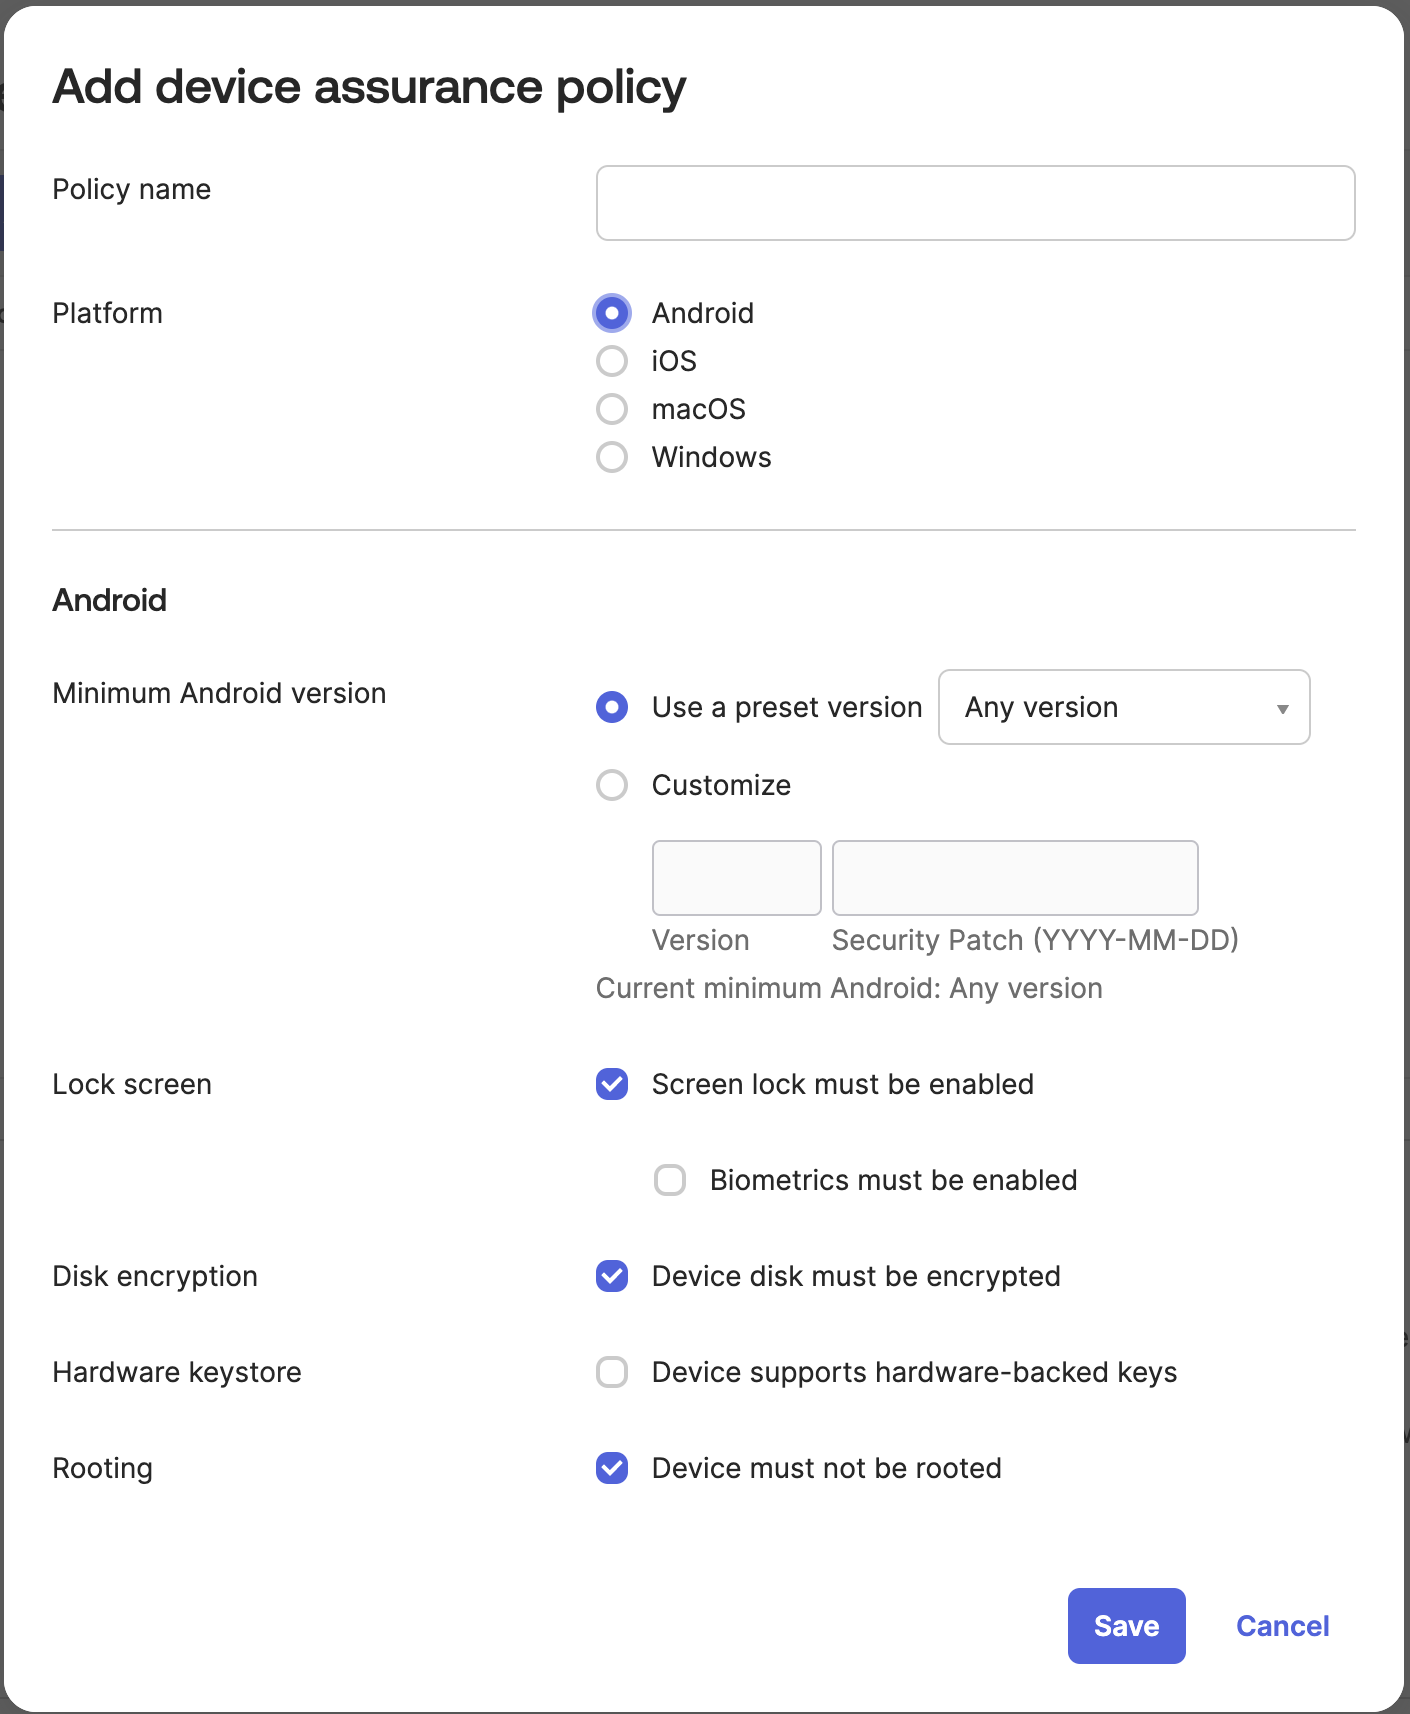Choose macOS platform option
Viewport: 1410px width, 1714px height.
click(x=612, y=409)
